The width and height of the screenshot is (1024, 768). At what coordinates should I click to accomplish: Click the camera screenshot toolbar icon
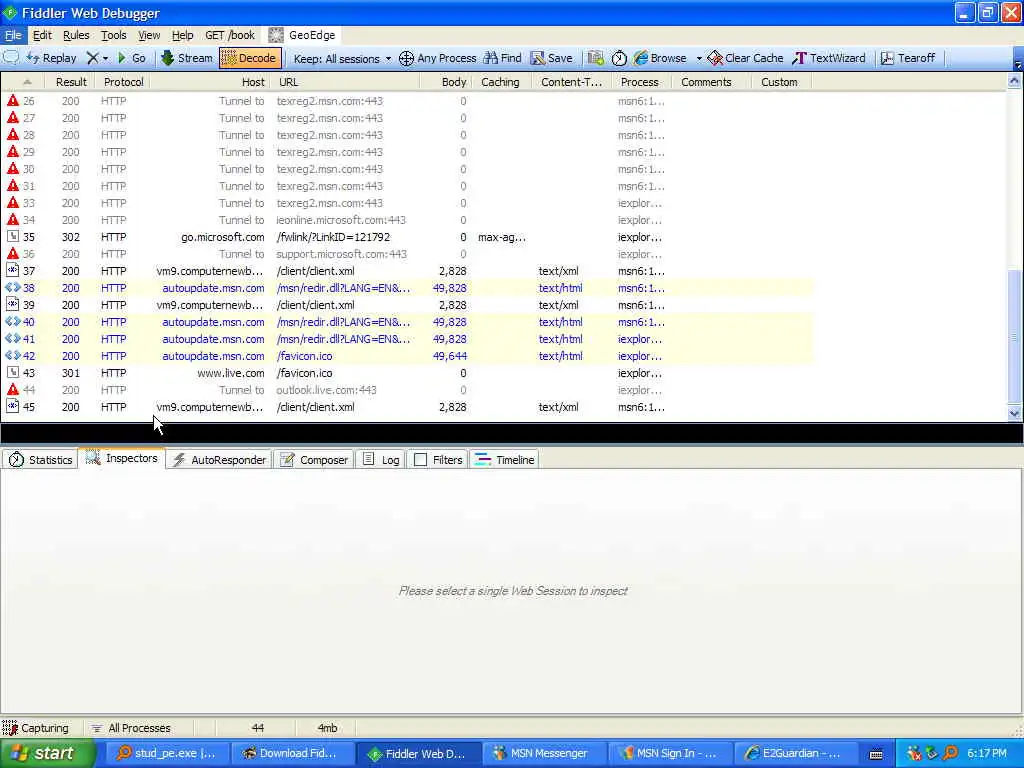(595, 58)
